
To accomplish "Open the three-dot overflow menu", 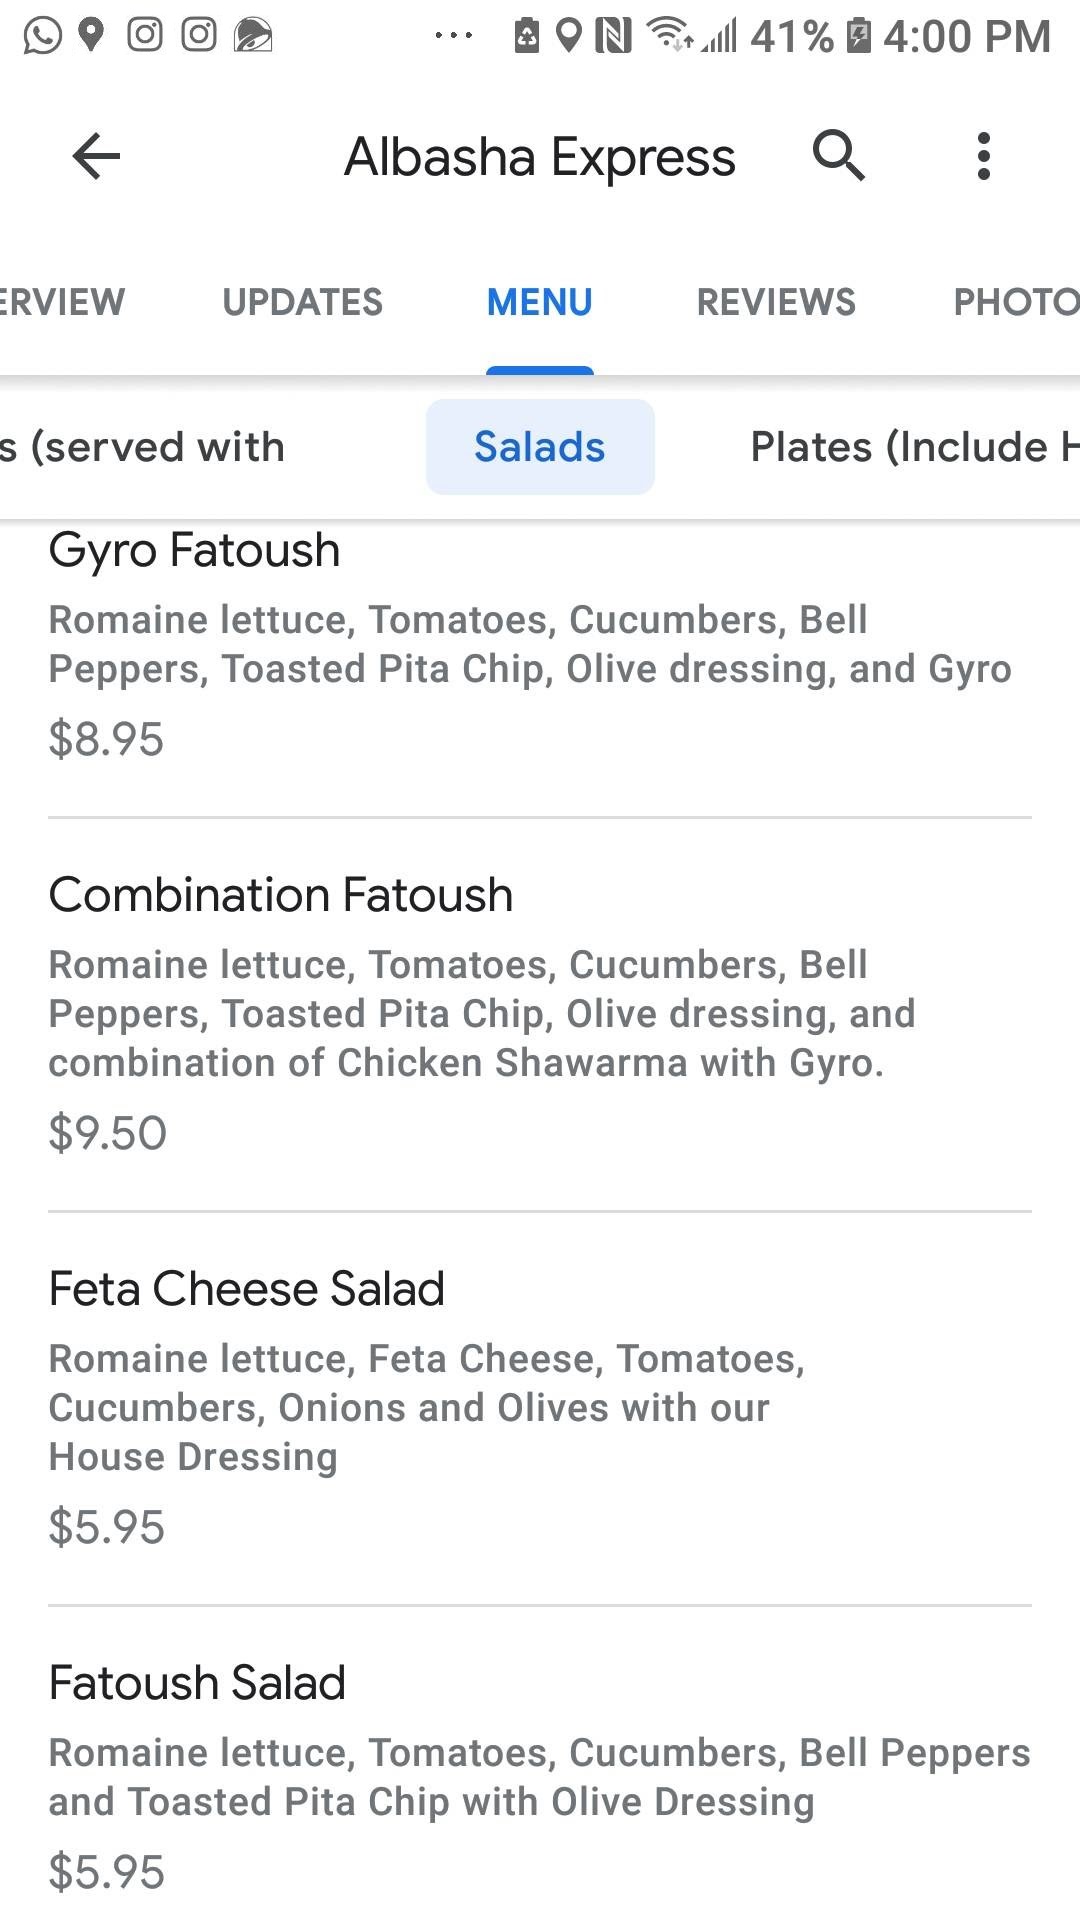I will pos(984,156).
